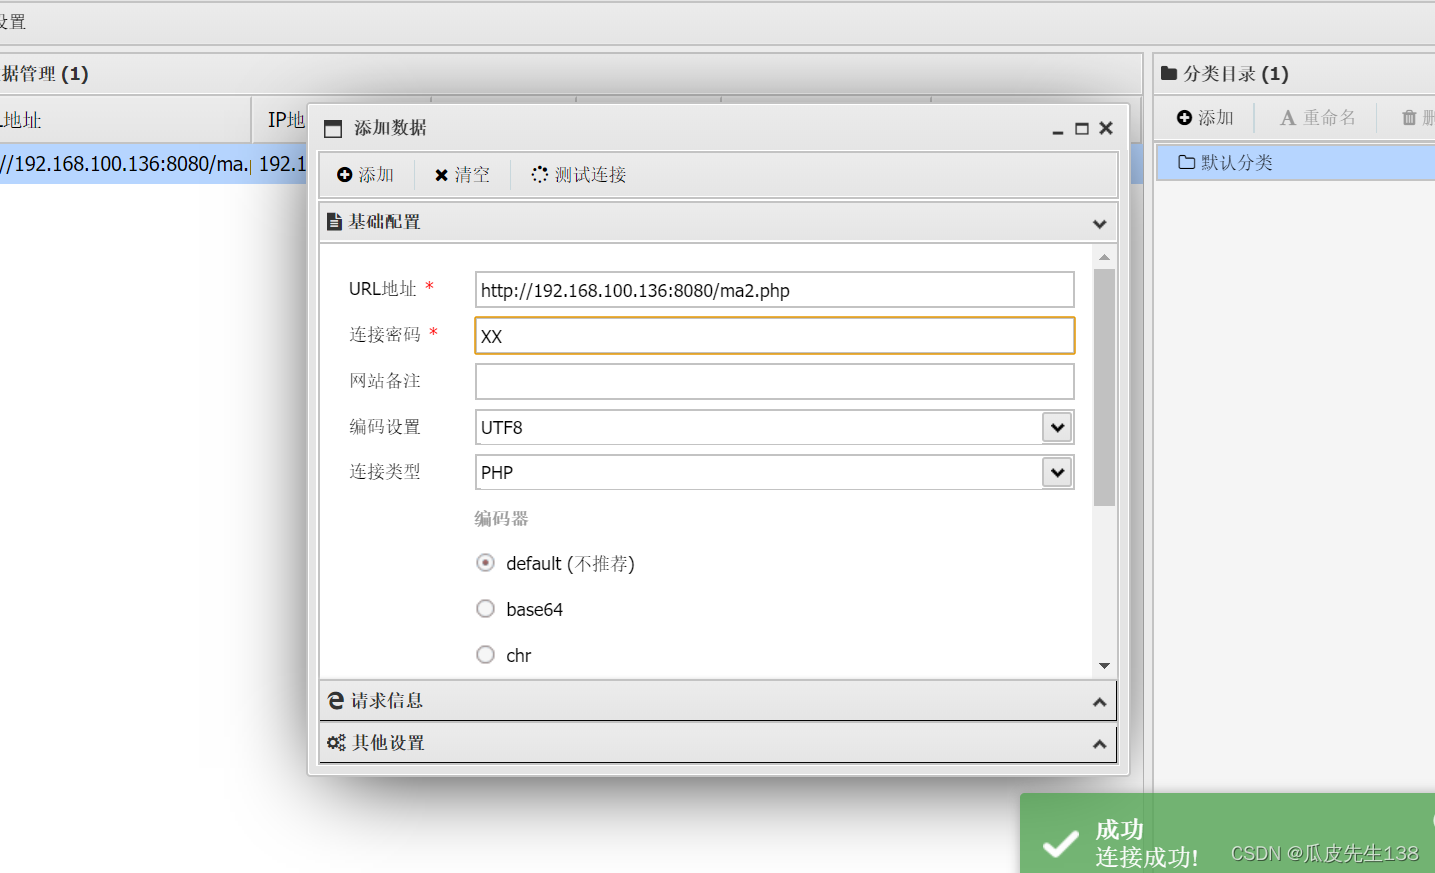Click the 基础配置 document icon
The width and height of the screenshot is (1435, 873).
point(334,221)
